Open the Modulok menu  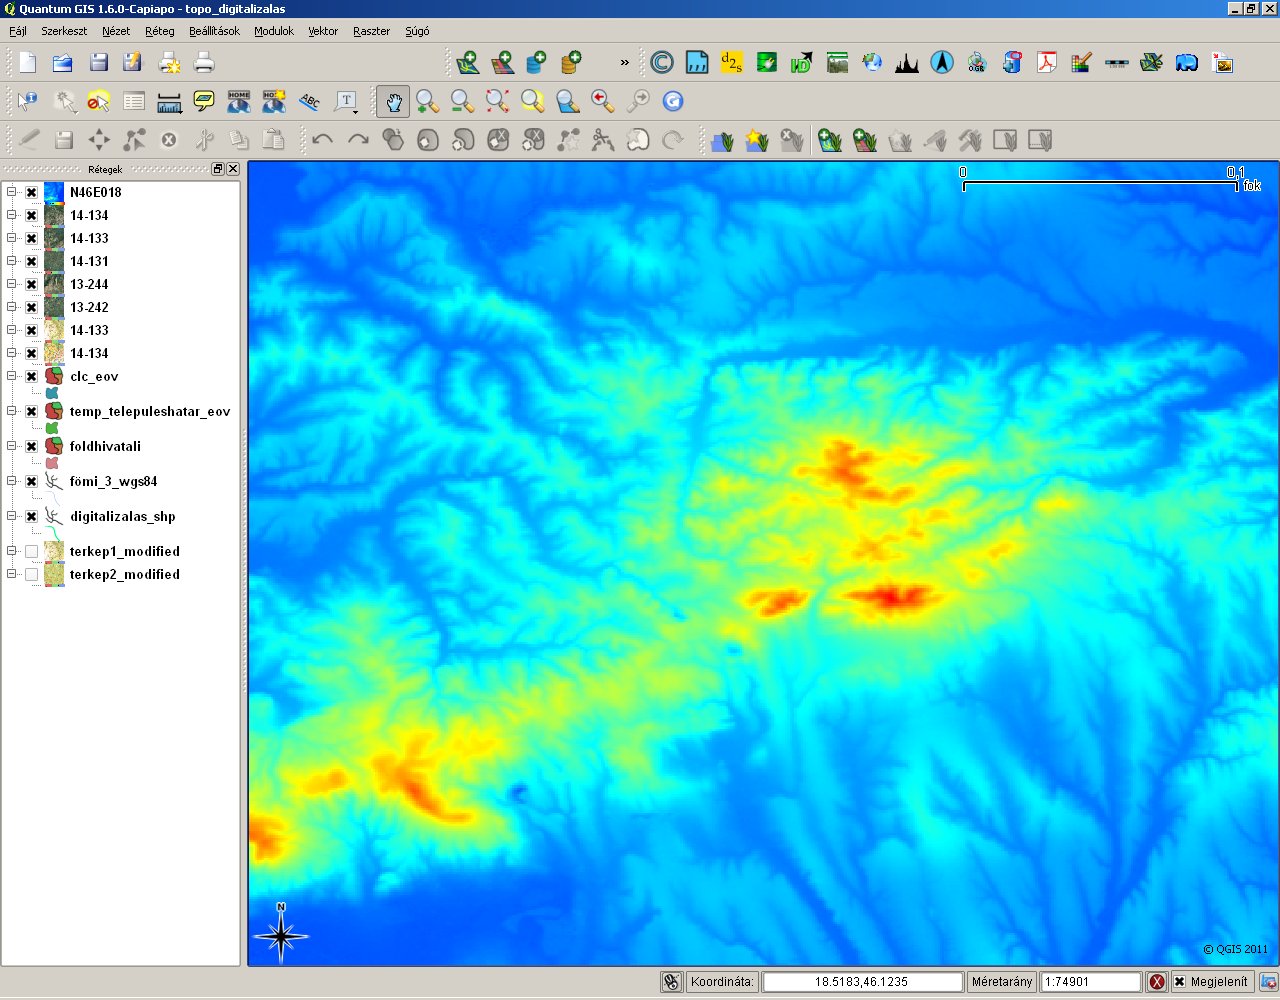274,31
